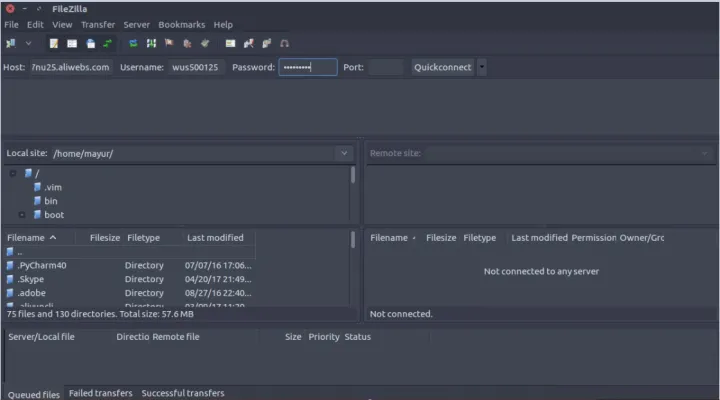The width and height of the screenshot is (720, 400).
Task: Click the Username input field
Action: coord(196,67)
